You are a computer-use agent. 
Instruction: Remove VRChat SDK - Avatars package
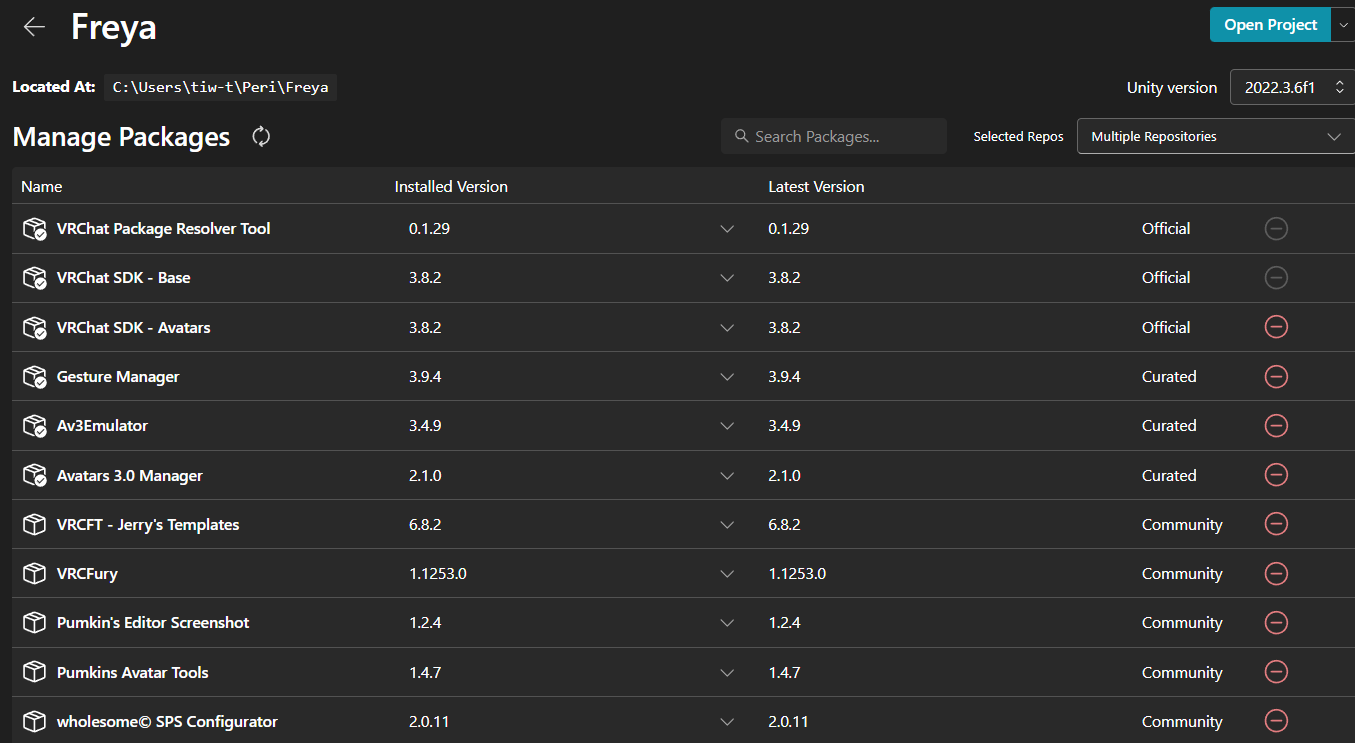pos(1276,327)
